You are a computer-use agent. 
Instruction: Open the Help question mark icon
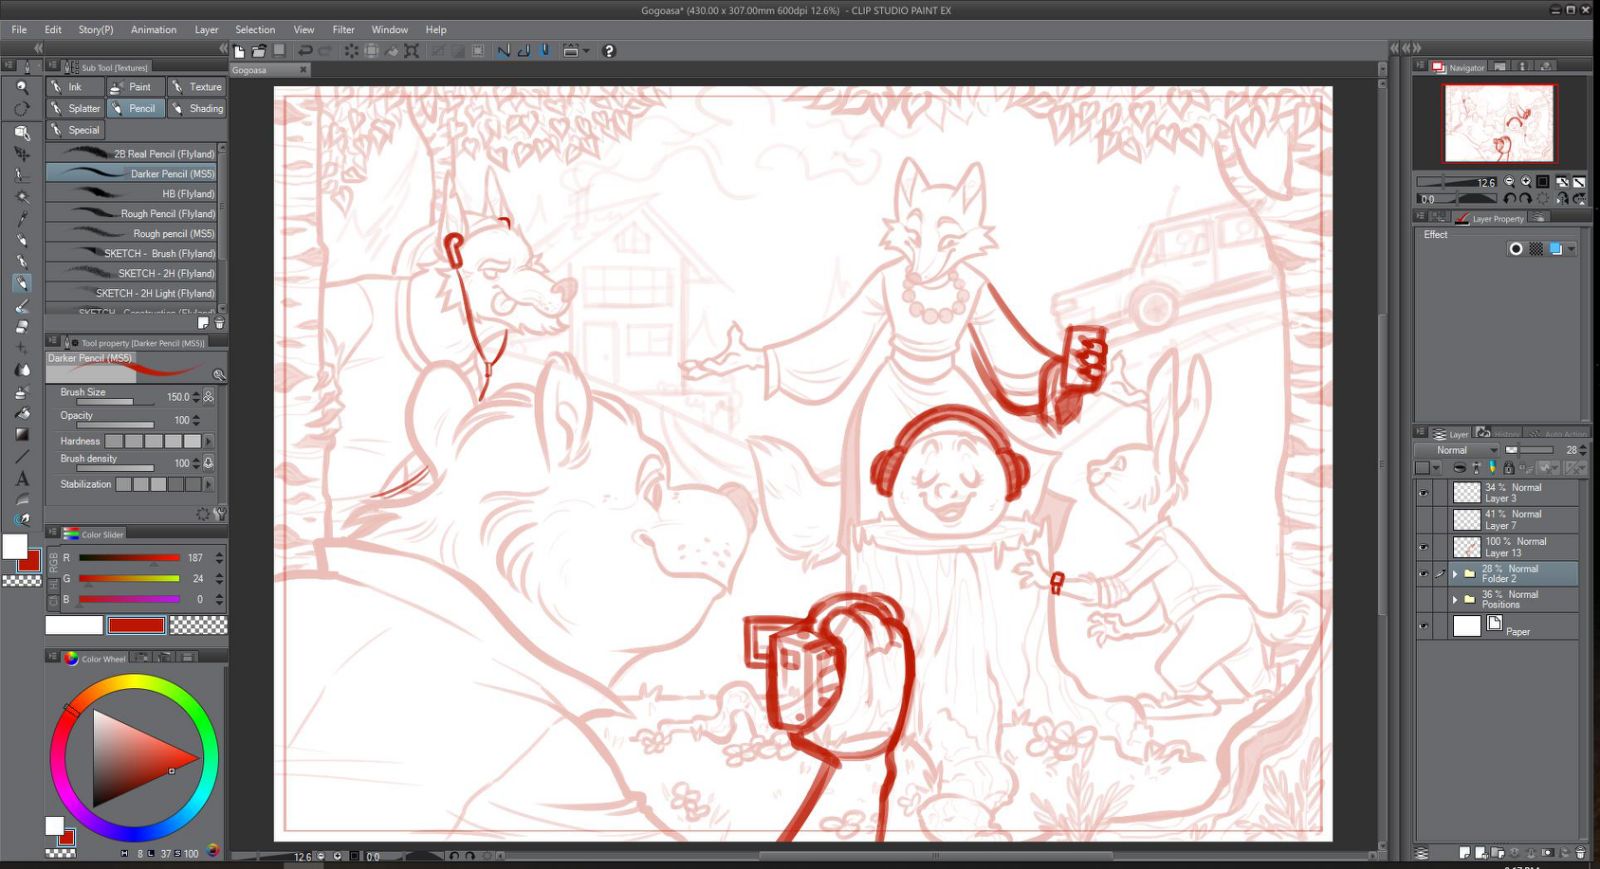coord(609,51)
